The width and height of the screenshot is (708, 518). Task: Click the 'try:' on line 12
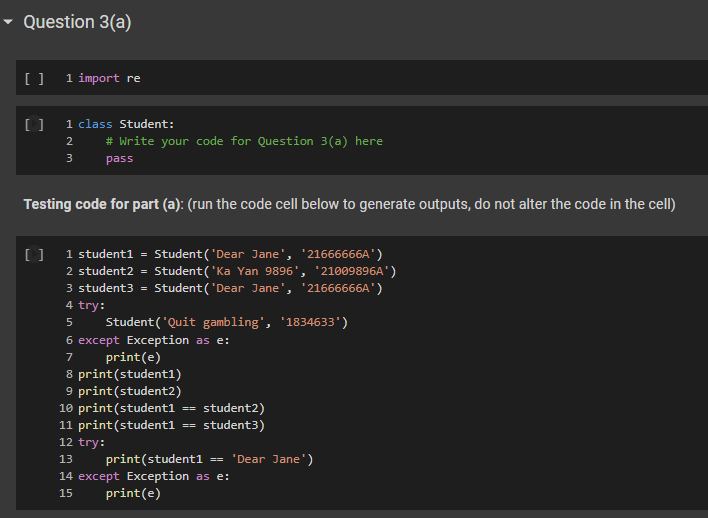pyautogui.click(x=92, y=442)
